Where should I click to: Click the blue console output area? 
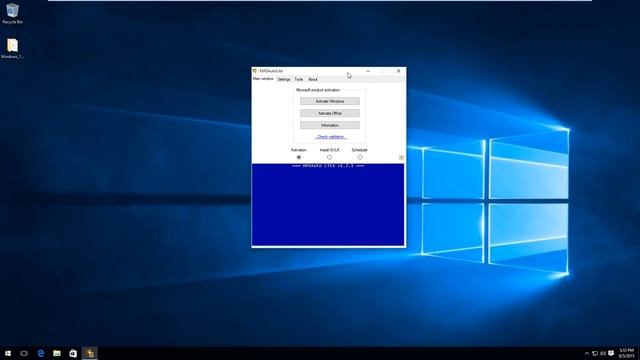coord(328,204)
